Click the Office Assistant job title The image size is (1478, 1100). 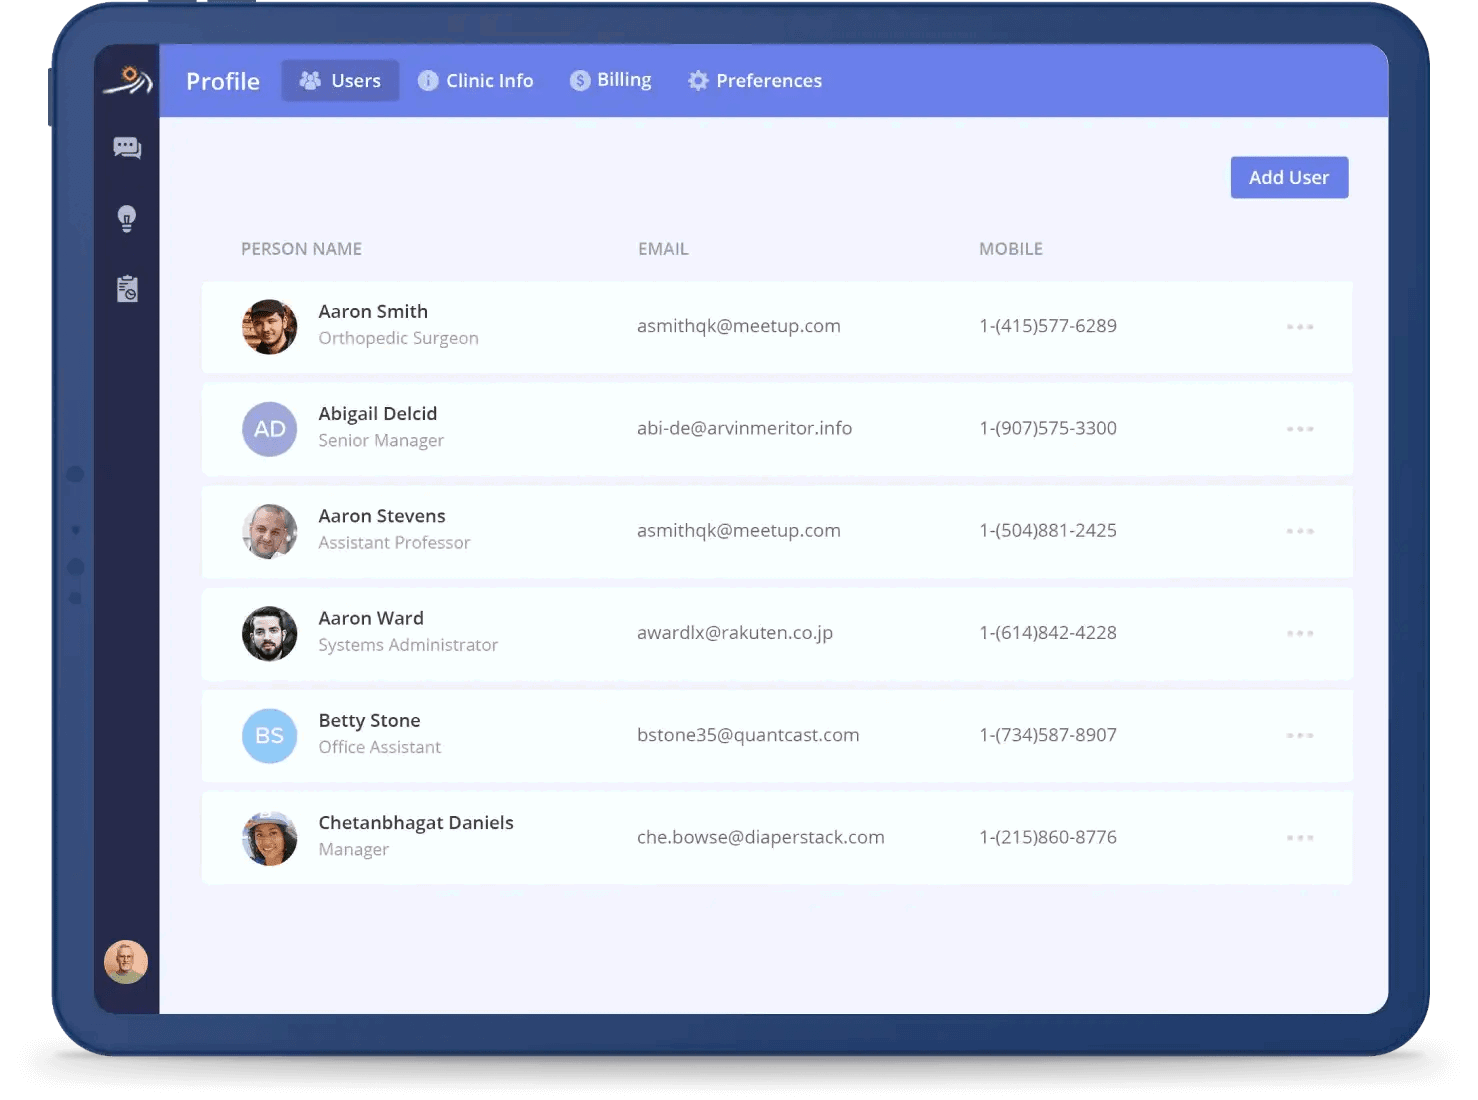379,747
